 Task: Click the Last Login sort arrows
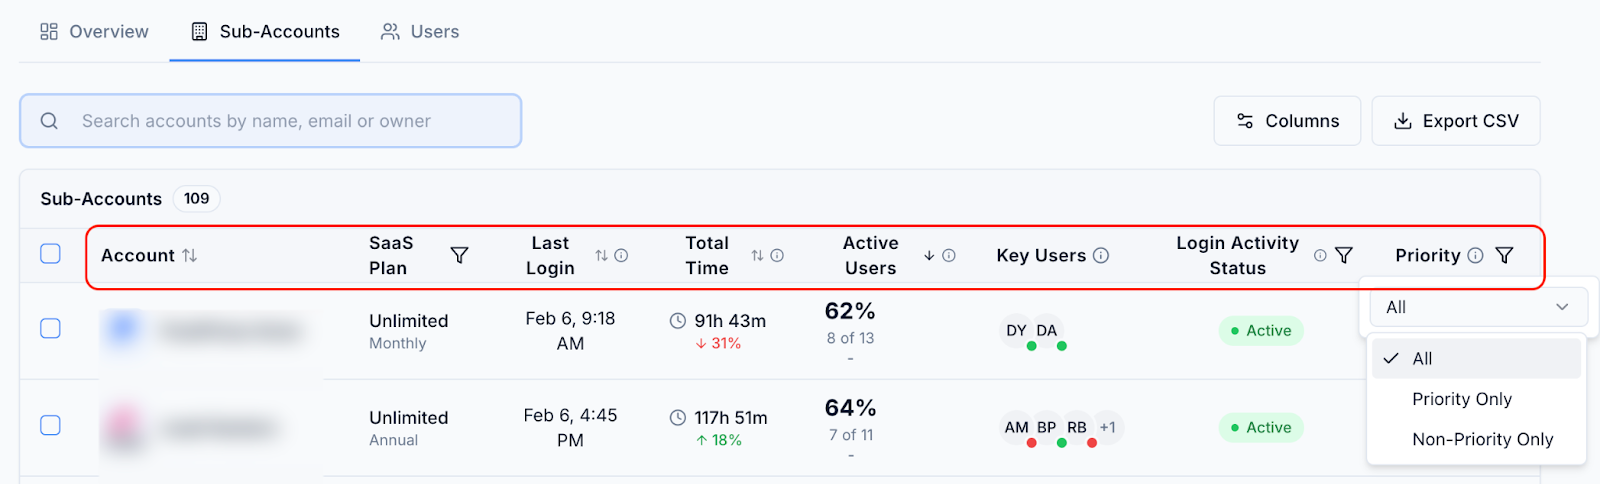601,256
